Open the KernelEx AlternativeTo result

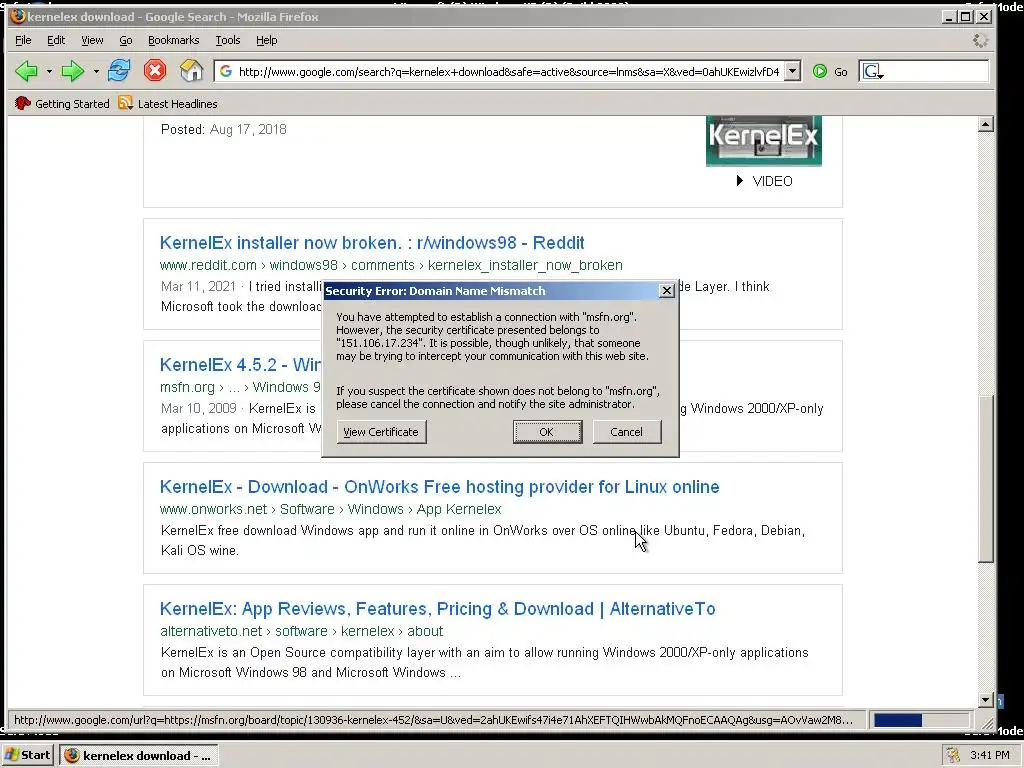point(438,609)
